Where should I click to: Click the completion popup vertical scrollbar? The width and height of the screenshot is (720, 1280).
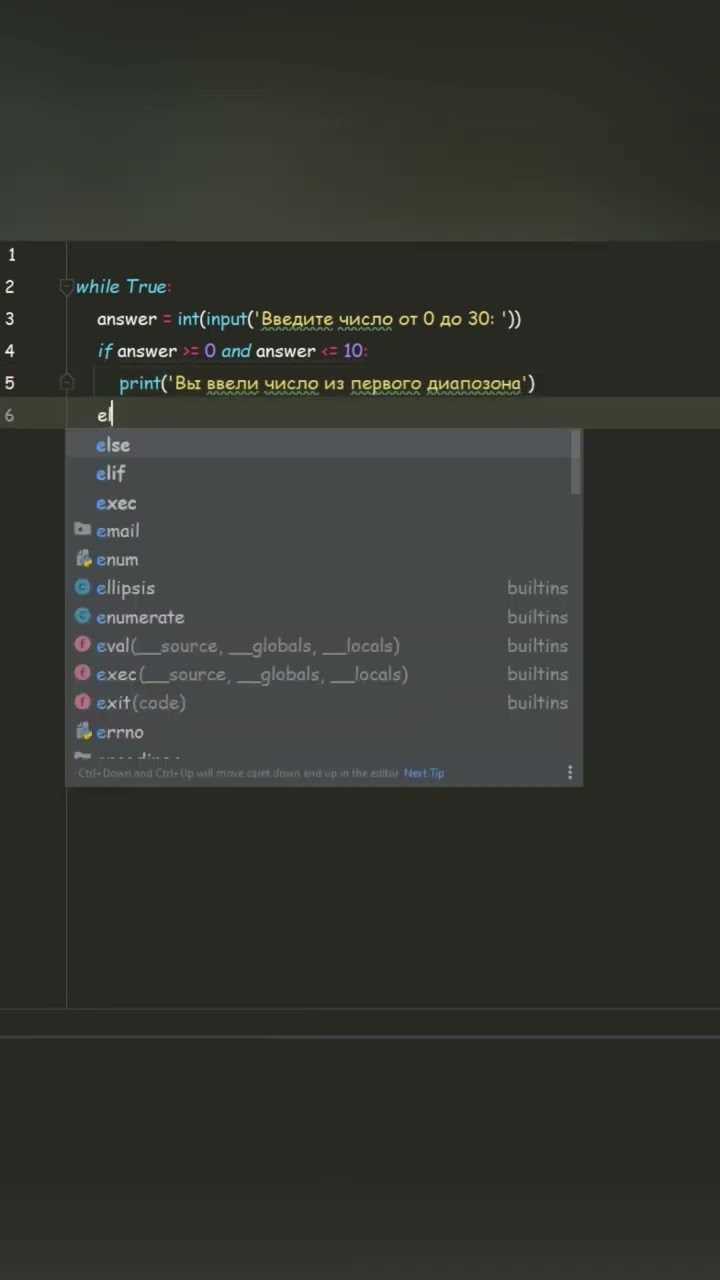[576, 462]
